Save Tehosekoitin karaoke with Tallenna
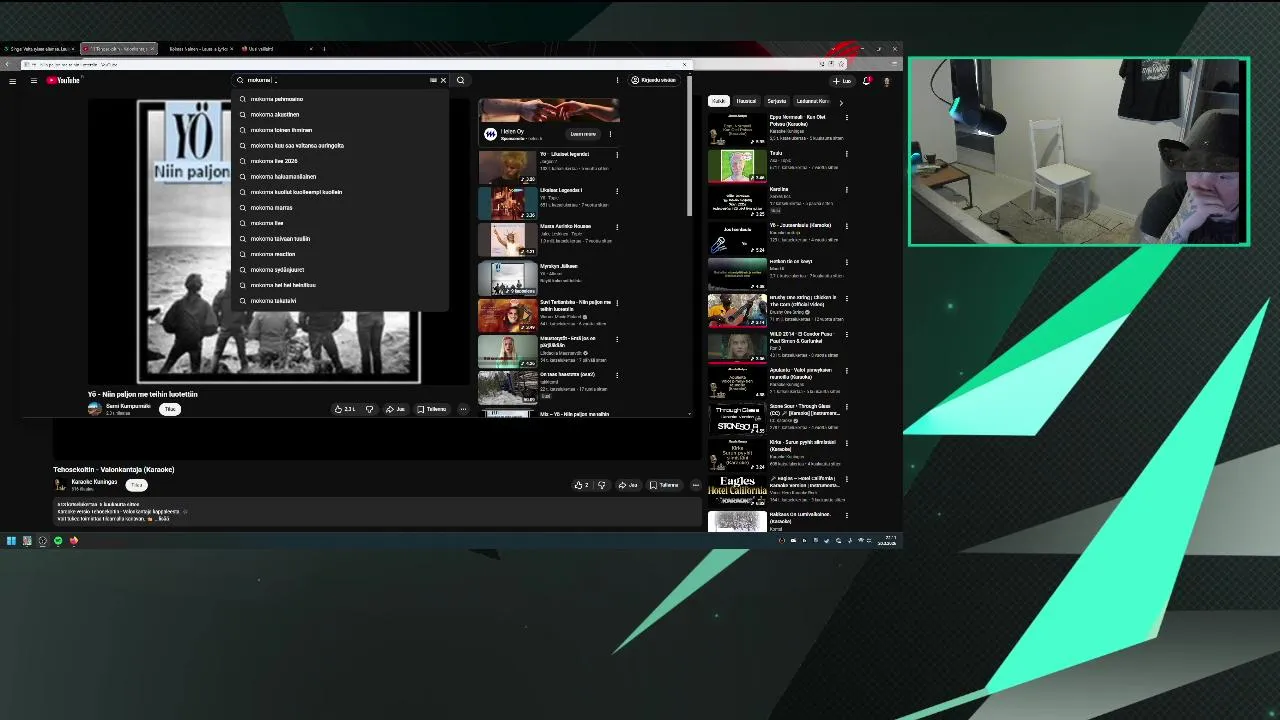This screenshot has height=720, width=1280. point(664,485)
